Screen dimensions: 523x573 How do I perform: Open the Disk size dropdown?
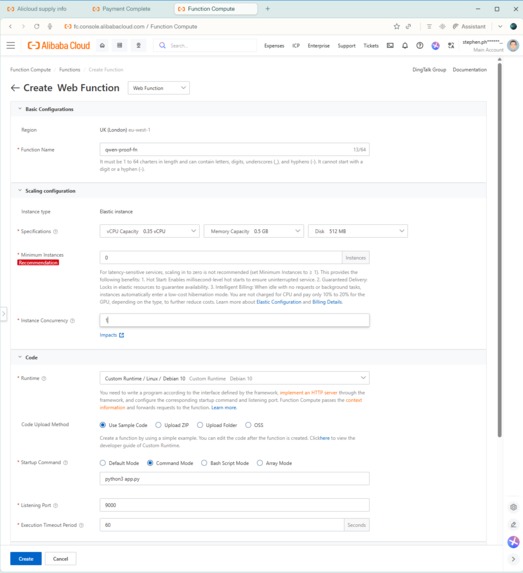[x=358, y=231]
